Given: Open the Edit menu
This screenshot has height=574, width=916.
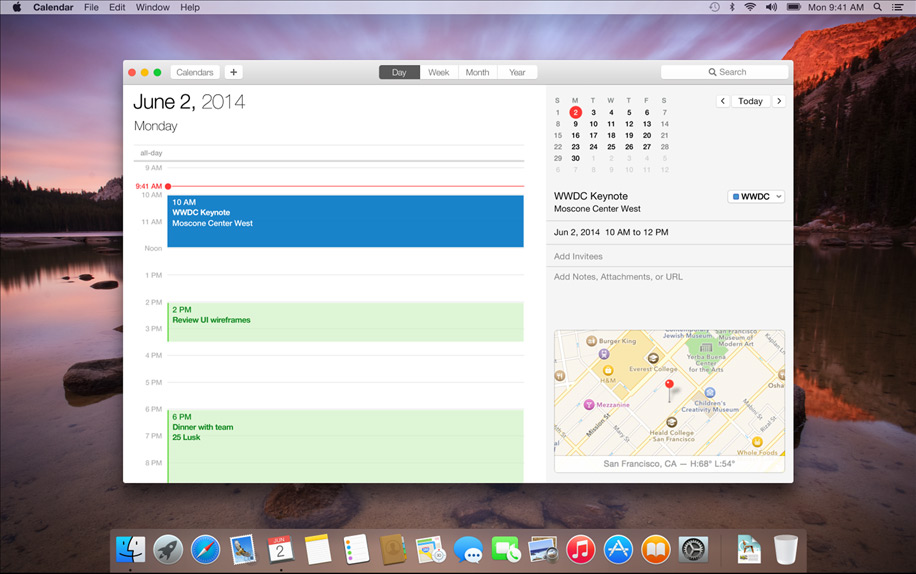Looking at the screenshot, I should [x=117, y=7].
